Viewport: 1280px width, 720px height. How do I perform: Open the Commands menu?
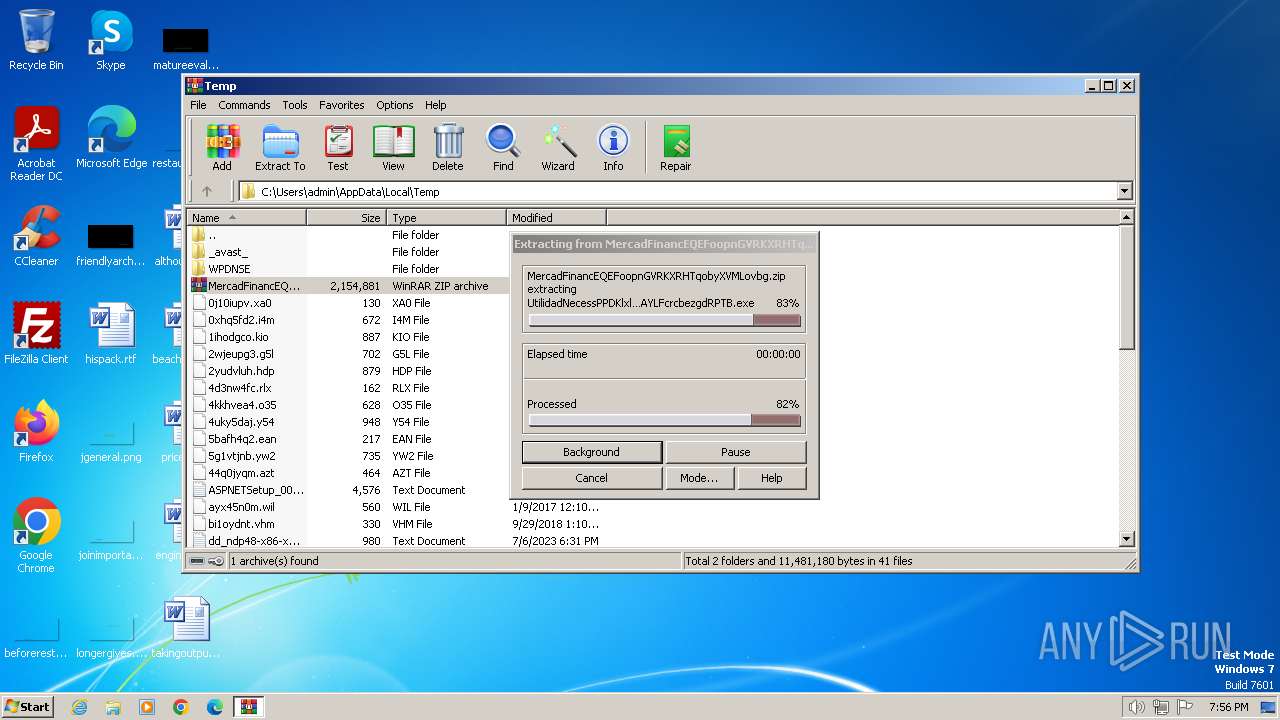(244, 105)
